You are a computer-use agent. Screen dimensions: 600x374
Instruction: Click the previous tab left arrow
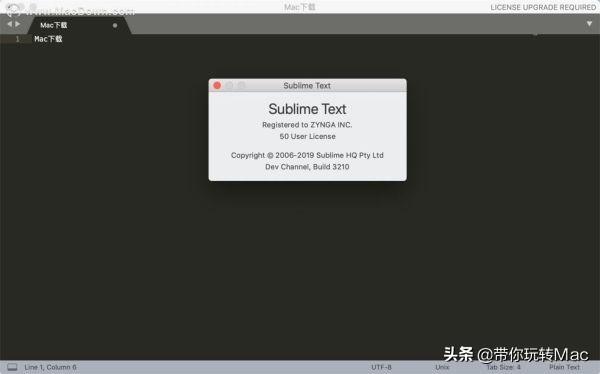click(x=9, y=24)
